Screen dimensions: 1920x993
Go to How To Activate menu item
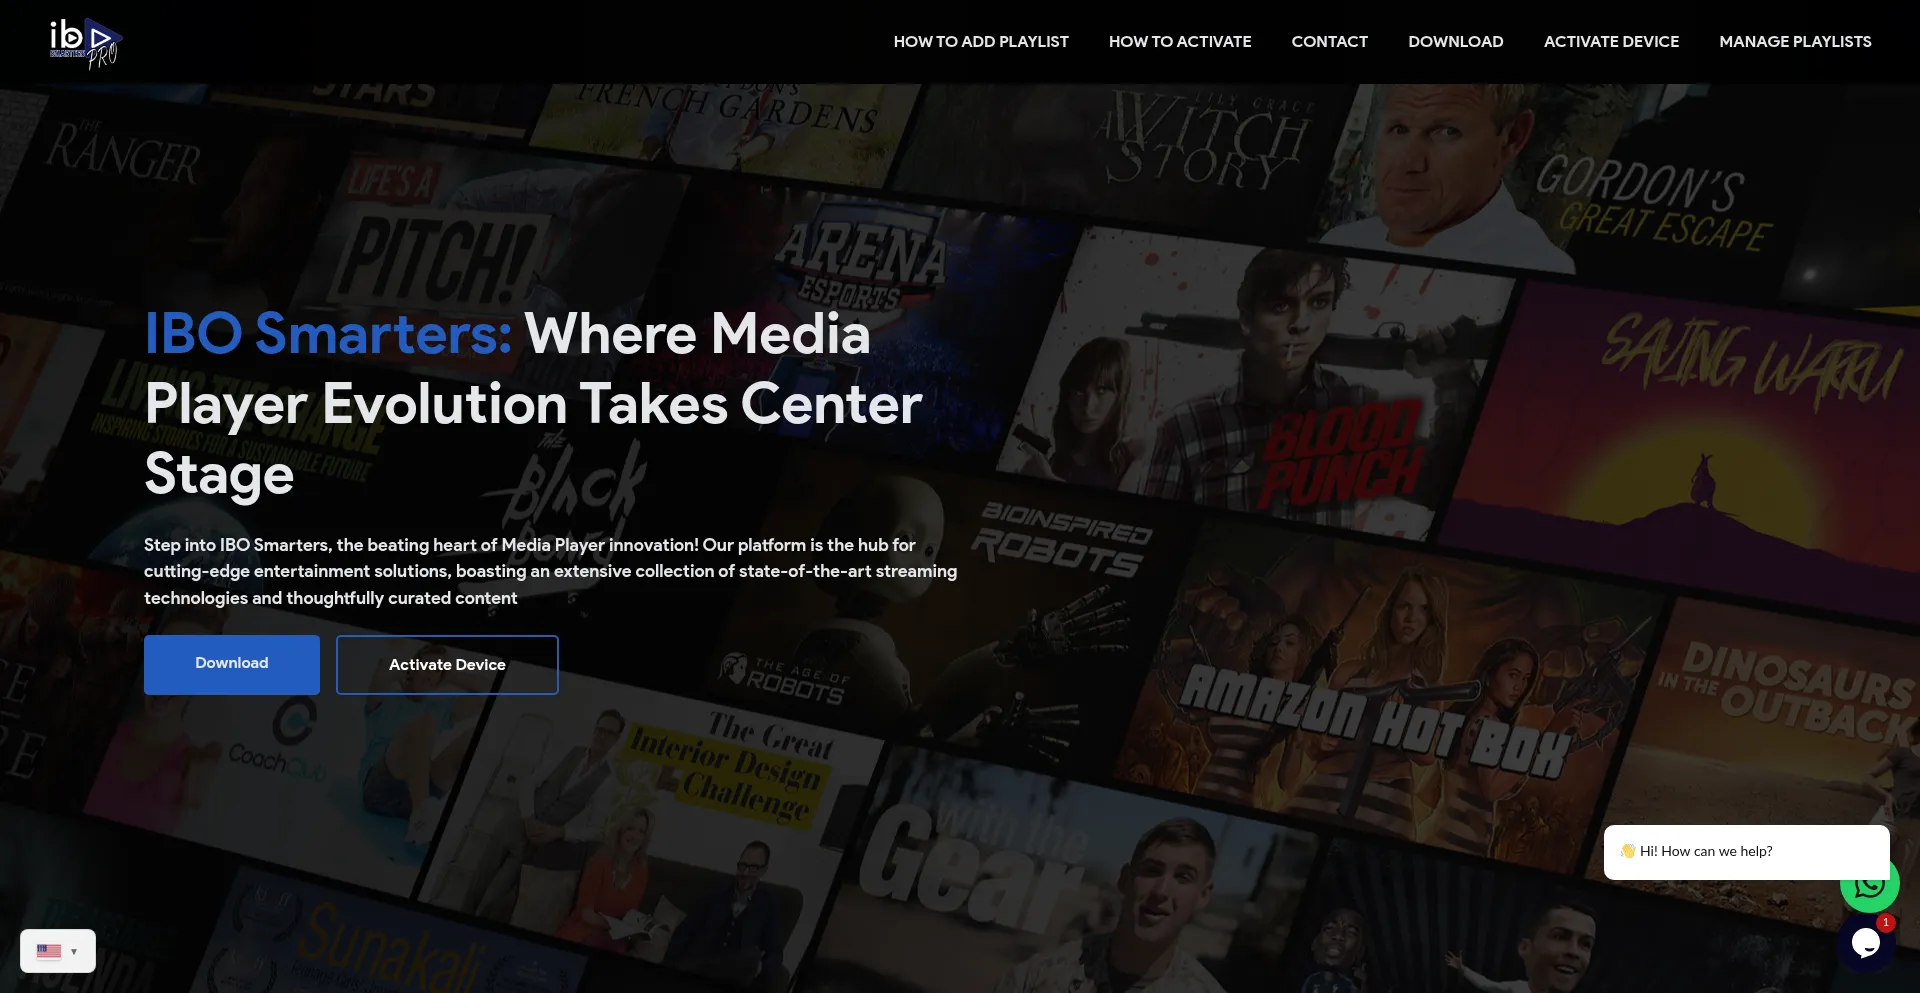click(1180, 41)
